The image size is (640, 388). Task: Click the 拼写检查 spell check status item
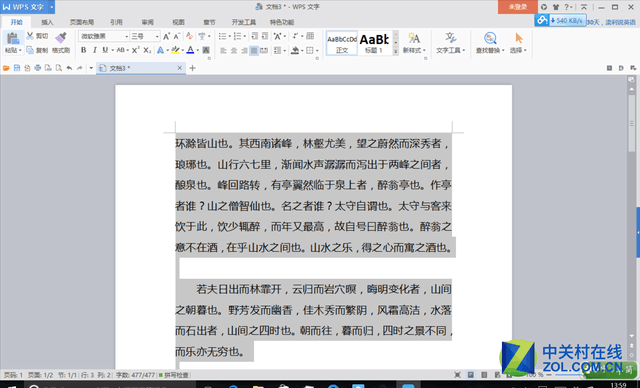tap(174, 375)
